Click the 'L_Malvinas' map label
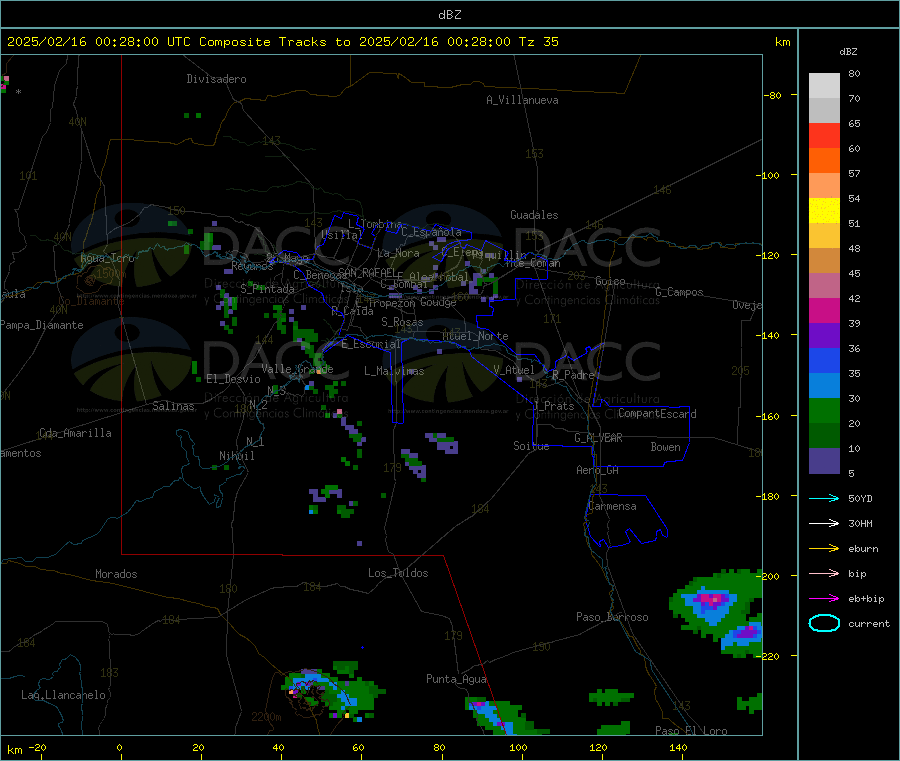This screenshot has height=761, width=900. 394,371
